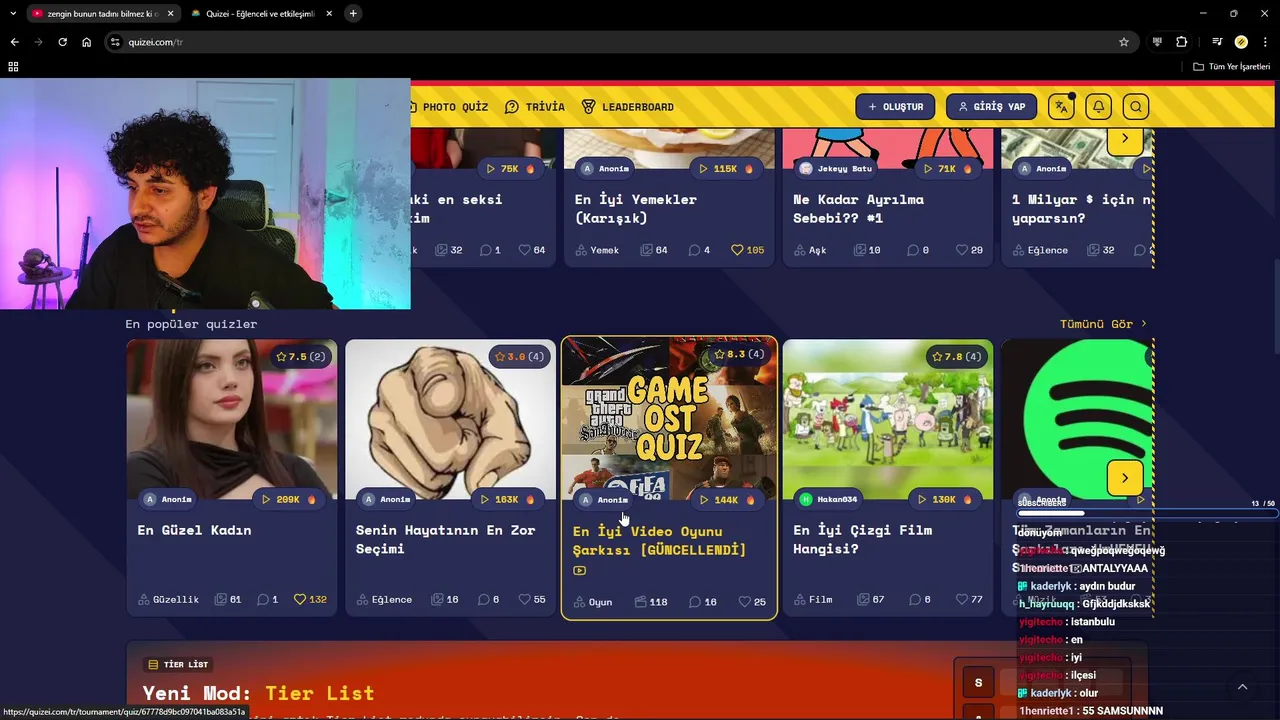The width and height of the screenshot is (1280, 720).
Task: Click the browser back arrow
Action: coord(14,42)
